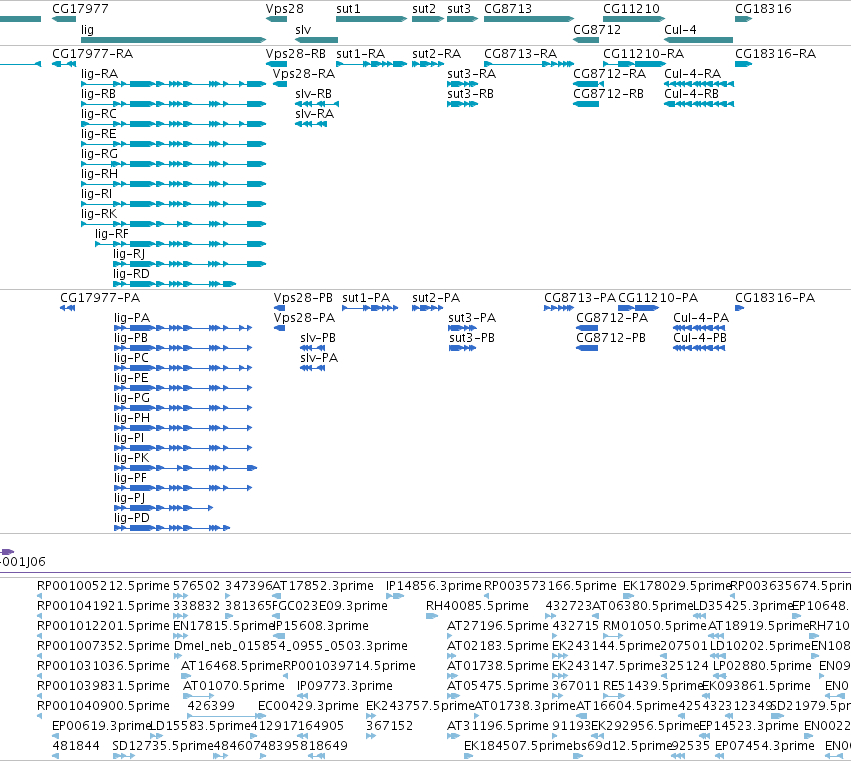Click the CG8713-RA transcript label
The image size is (851, 761).
(520, 54)
